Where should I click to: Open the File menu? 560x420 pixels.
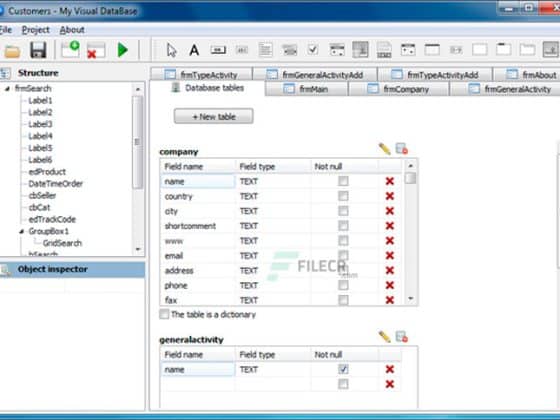point(6,30)
